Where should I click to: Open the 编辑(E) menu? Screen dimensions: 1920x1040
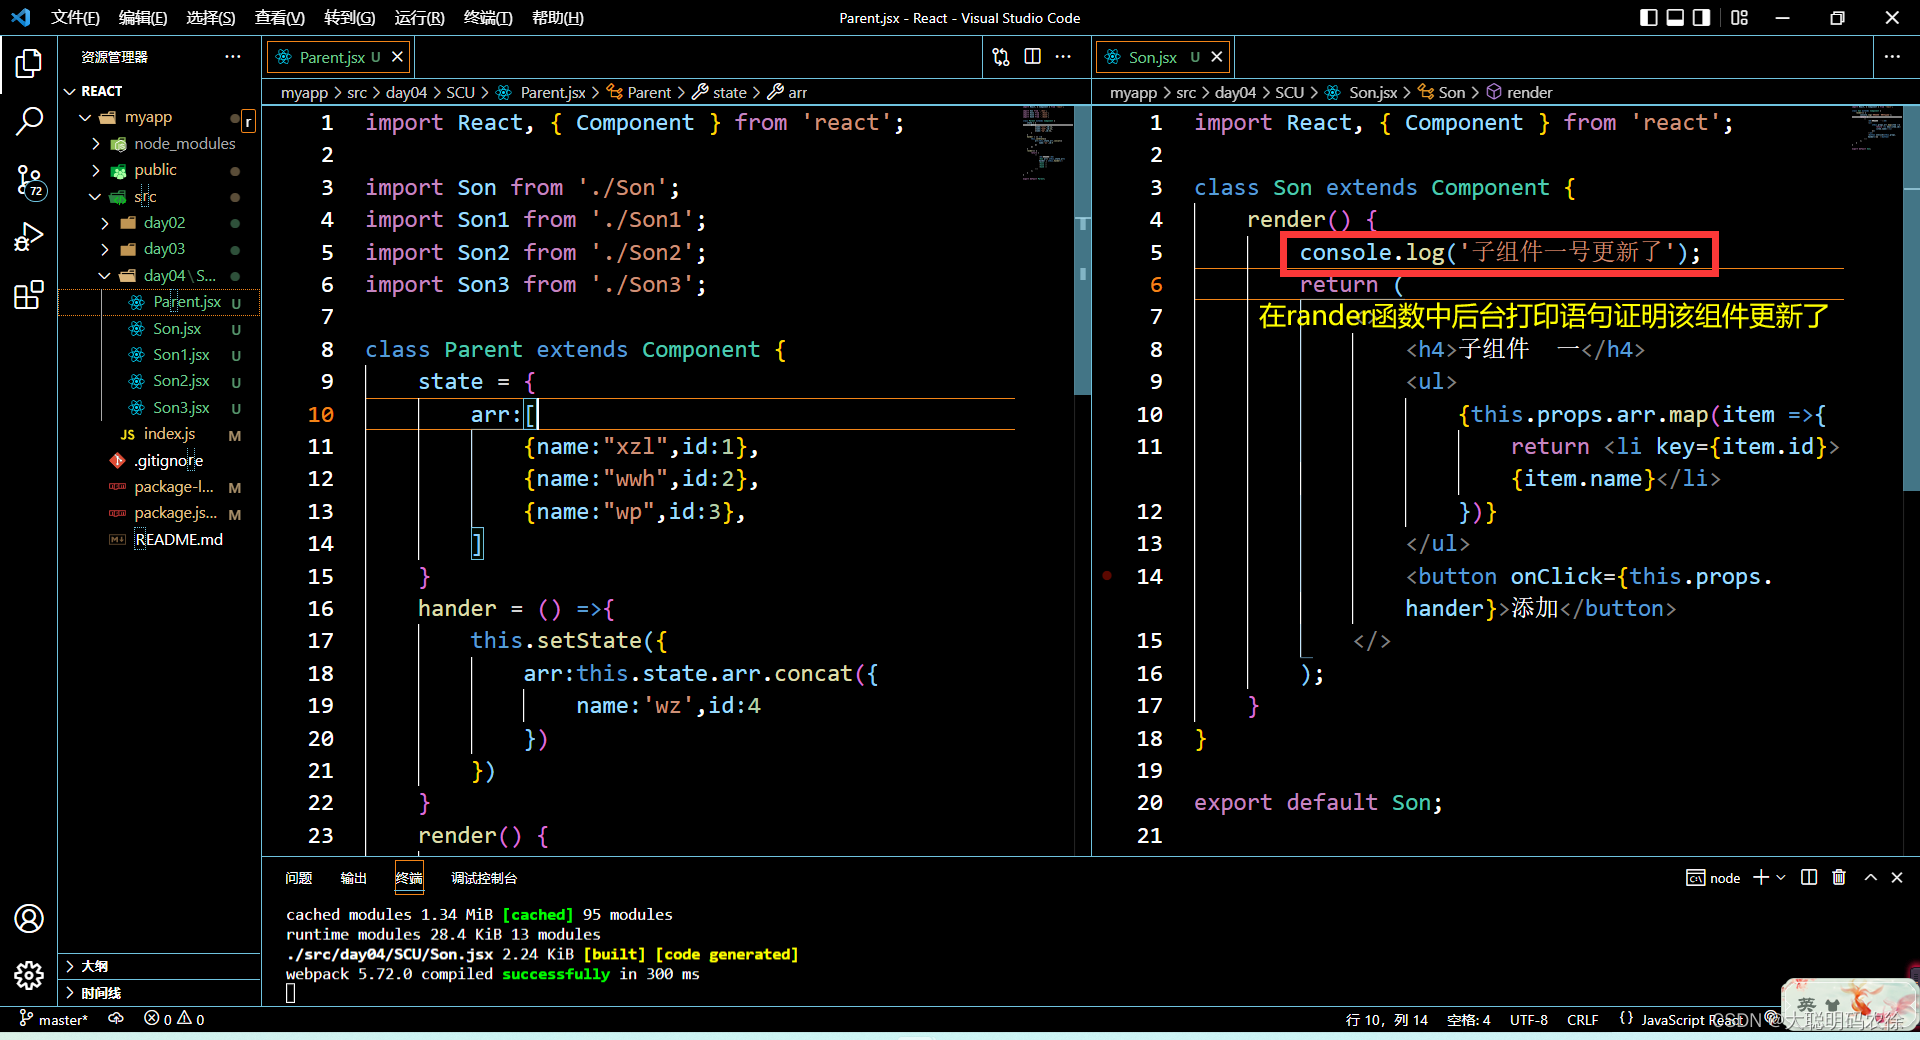click(143, 18)
